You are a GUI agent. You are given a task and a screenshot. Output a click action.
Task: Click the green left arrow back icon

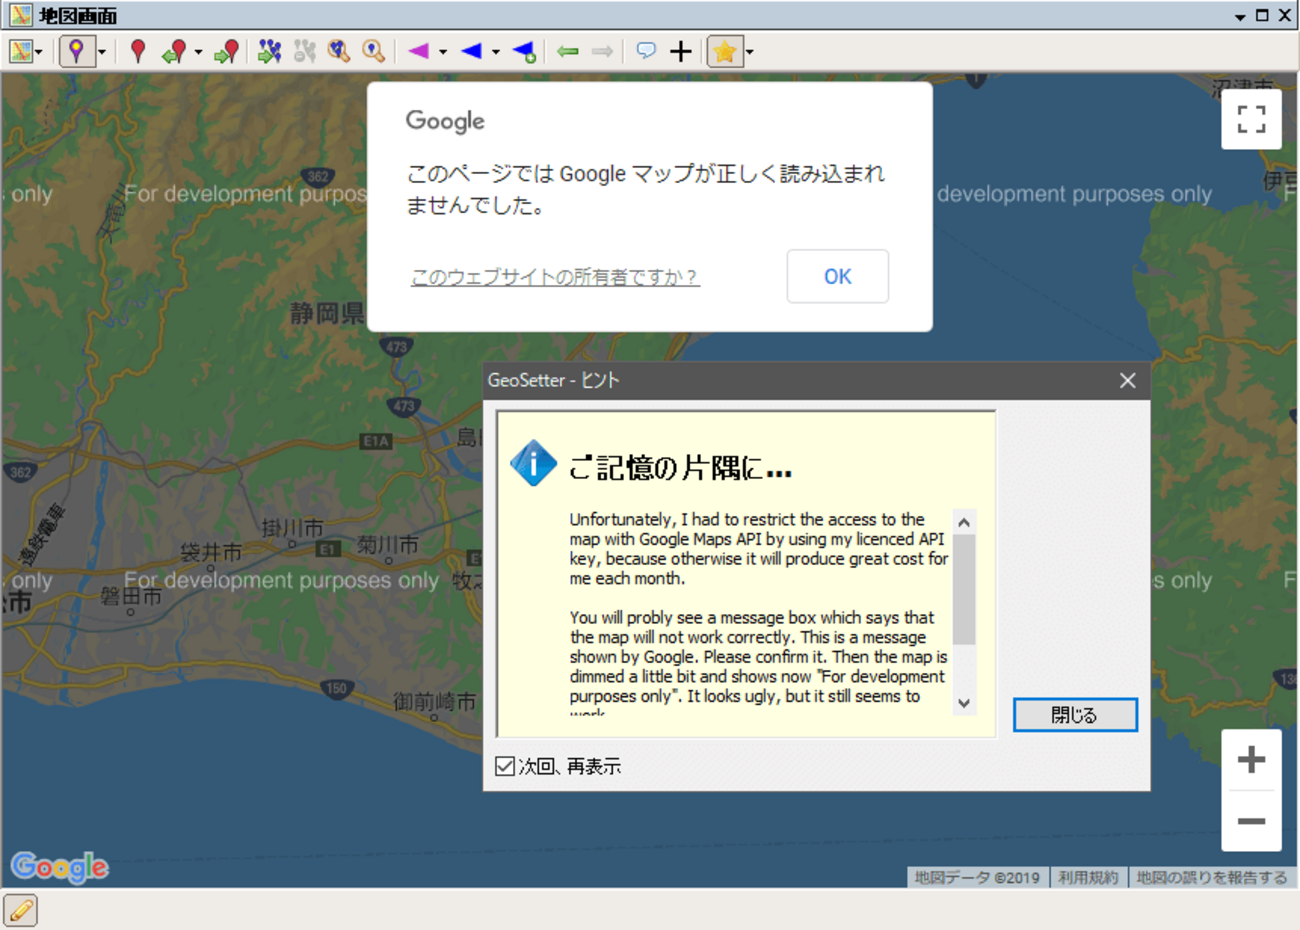coord(568,51)
